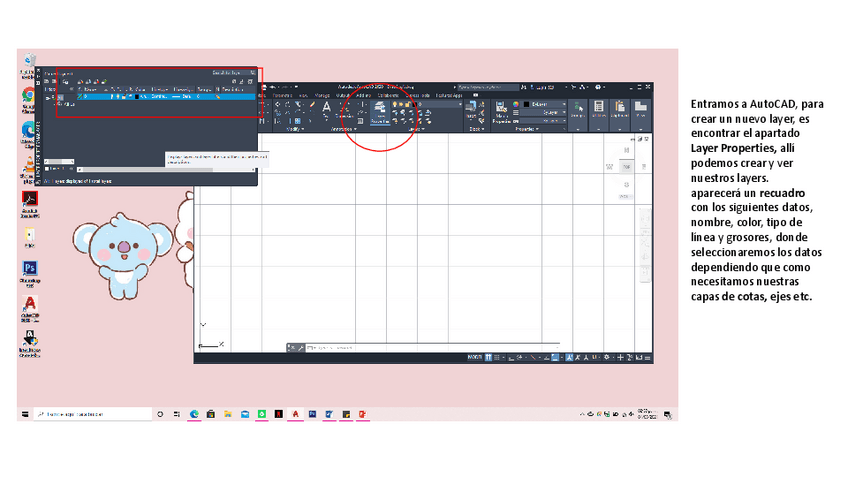Toggle the Plot printer icon for layer 0
The image size is (848, 477).
pos(131,96)
